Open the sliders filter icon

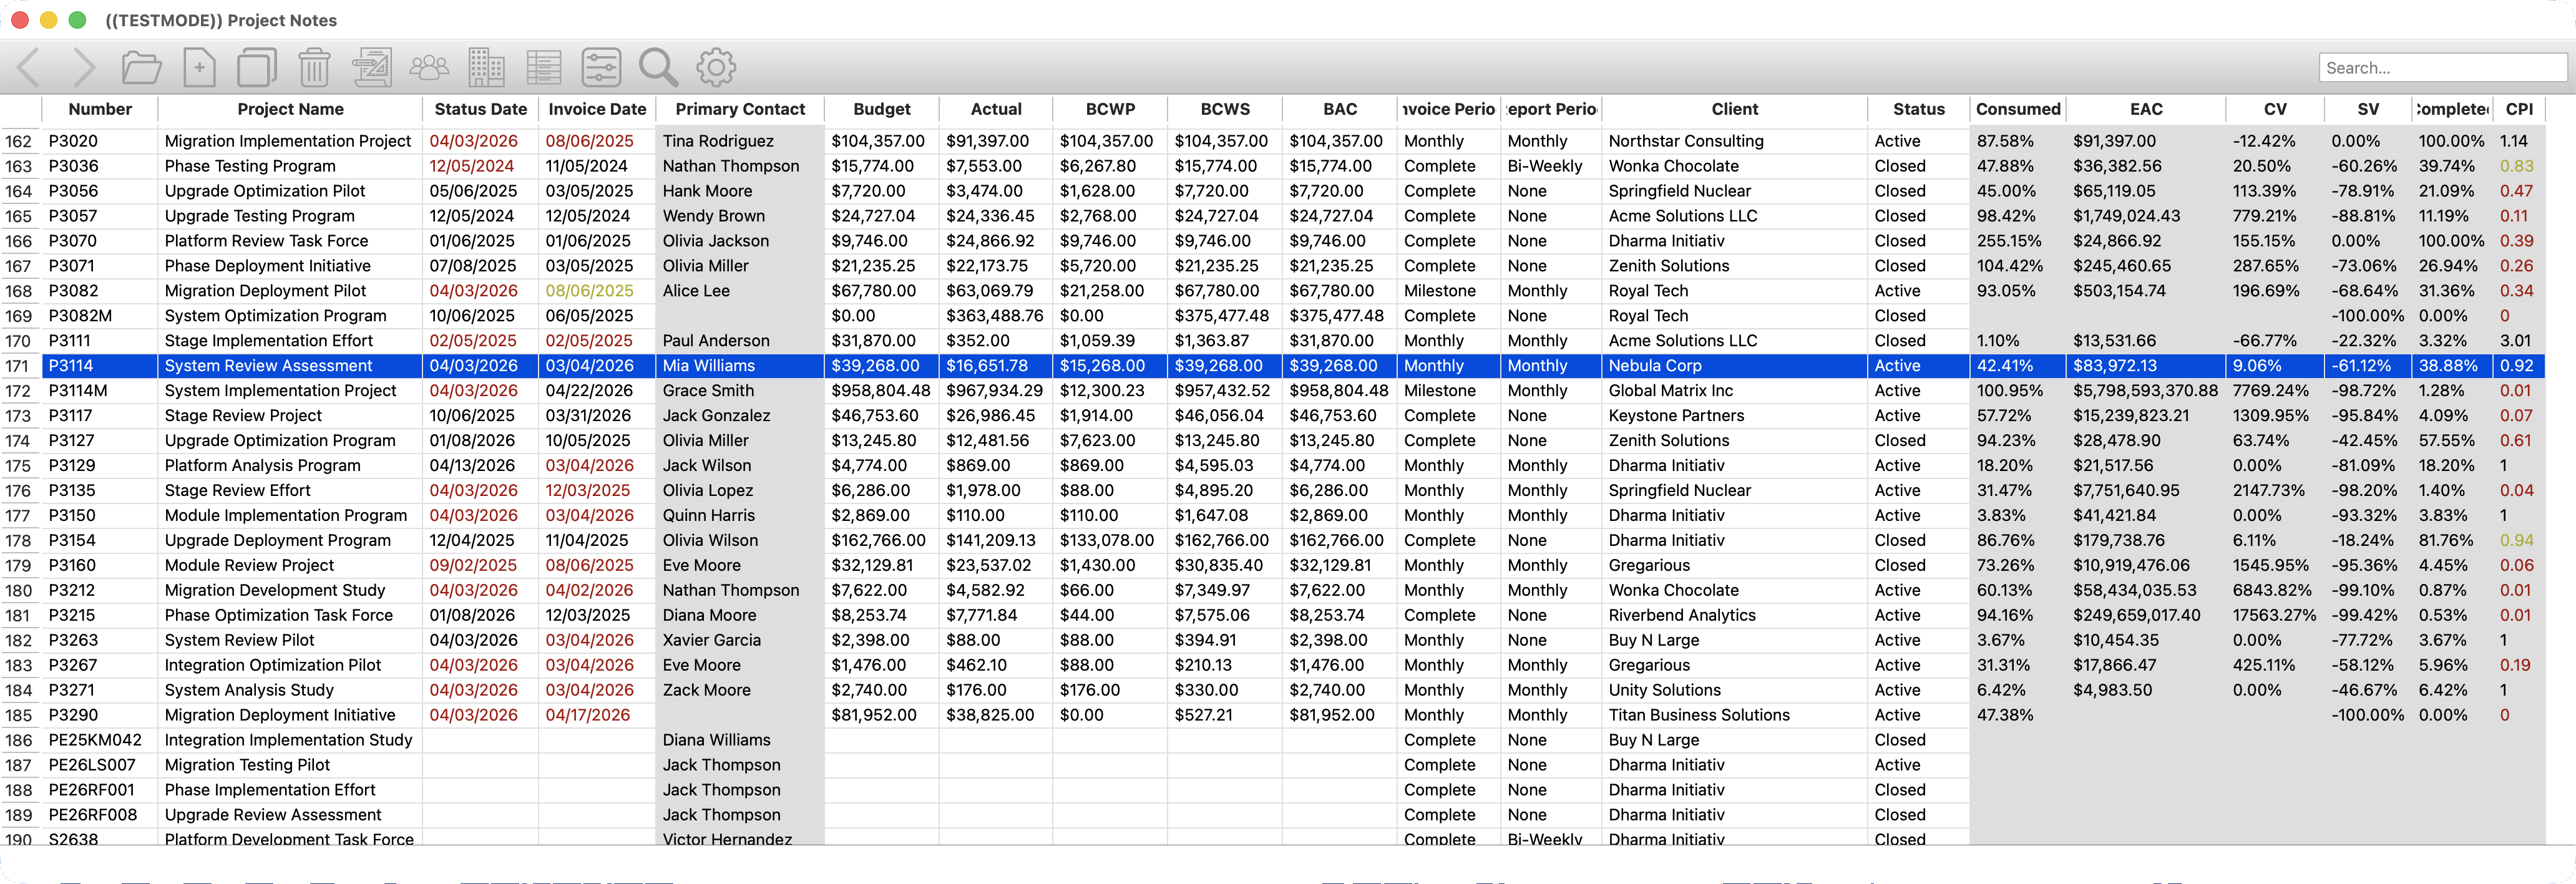tap(601, 68)
